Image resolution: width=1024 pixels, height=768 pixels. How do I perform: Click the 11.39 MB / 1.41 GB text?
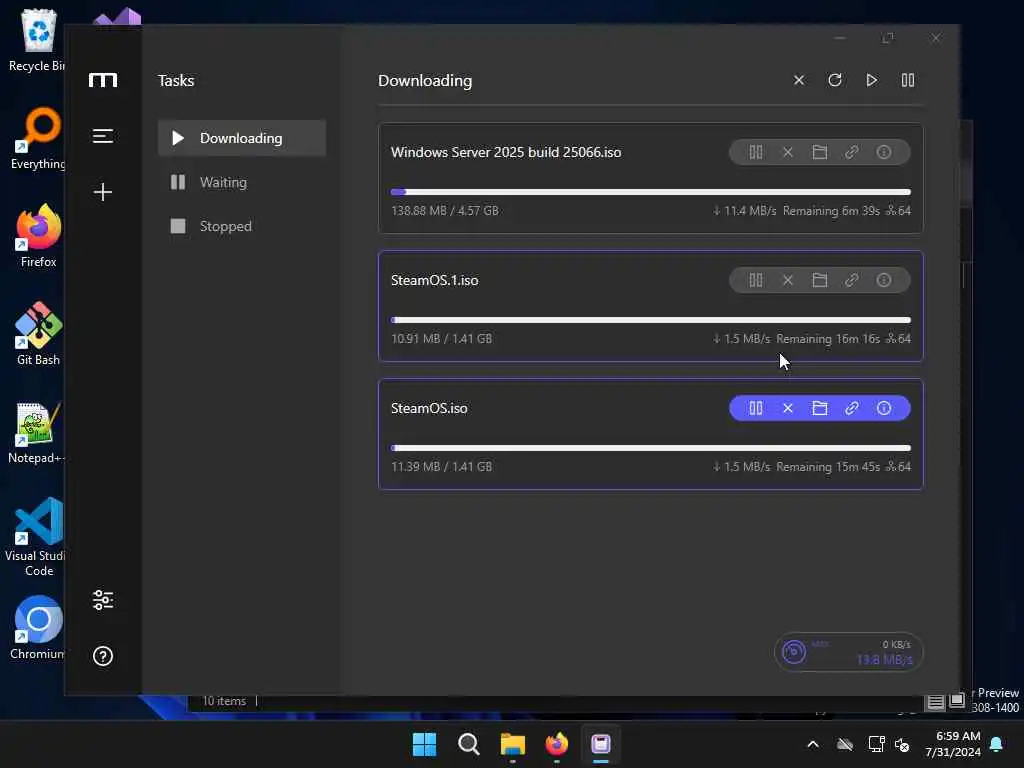tap(441, 467)
